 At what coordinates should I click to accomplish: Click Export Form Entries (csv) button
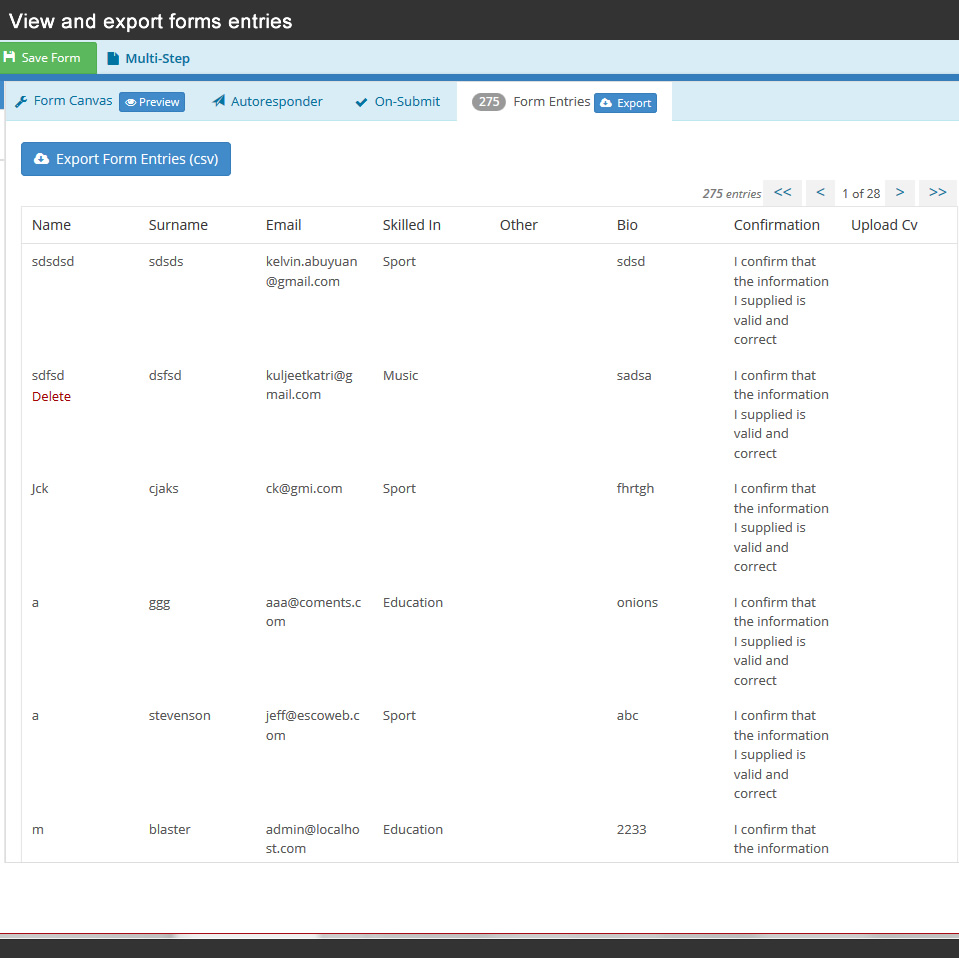[126, 159]
